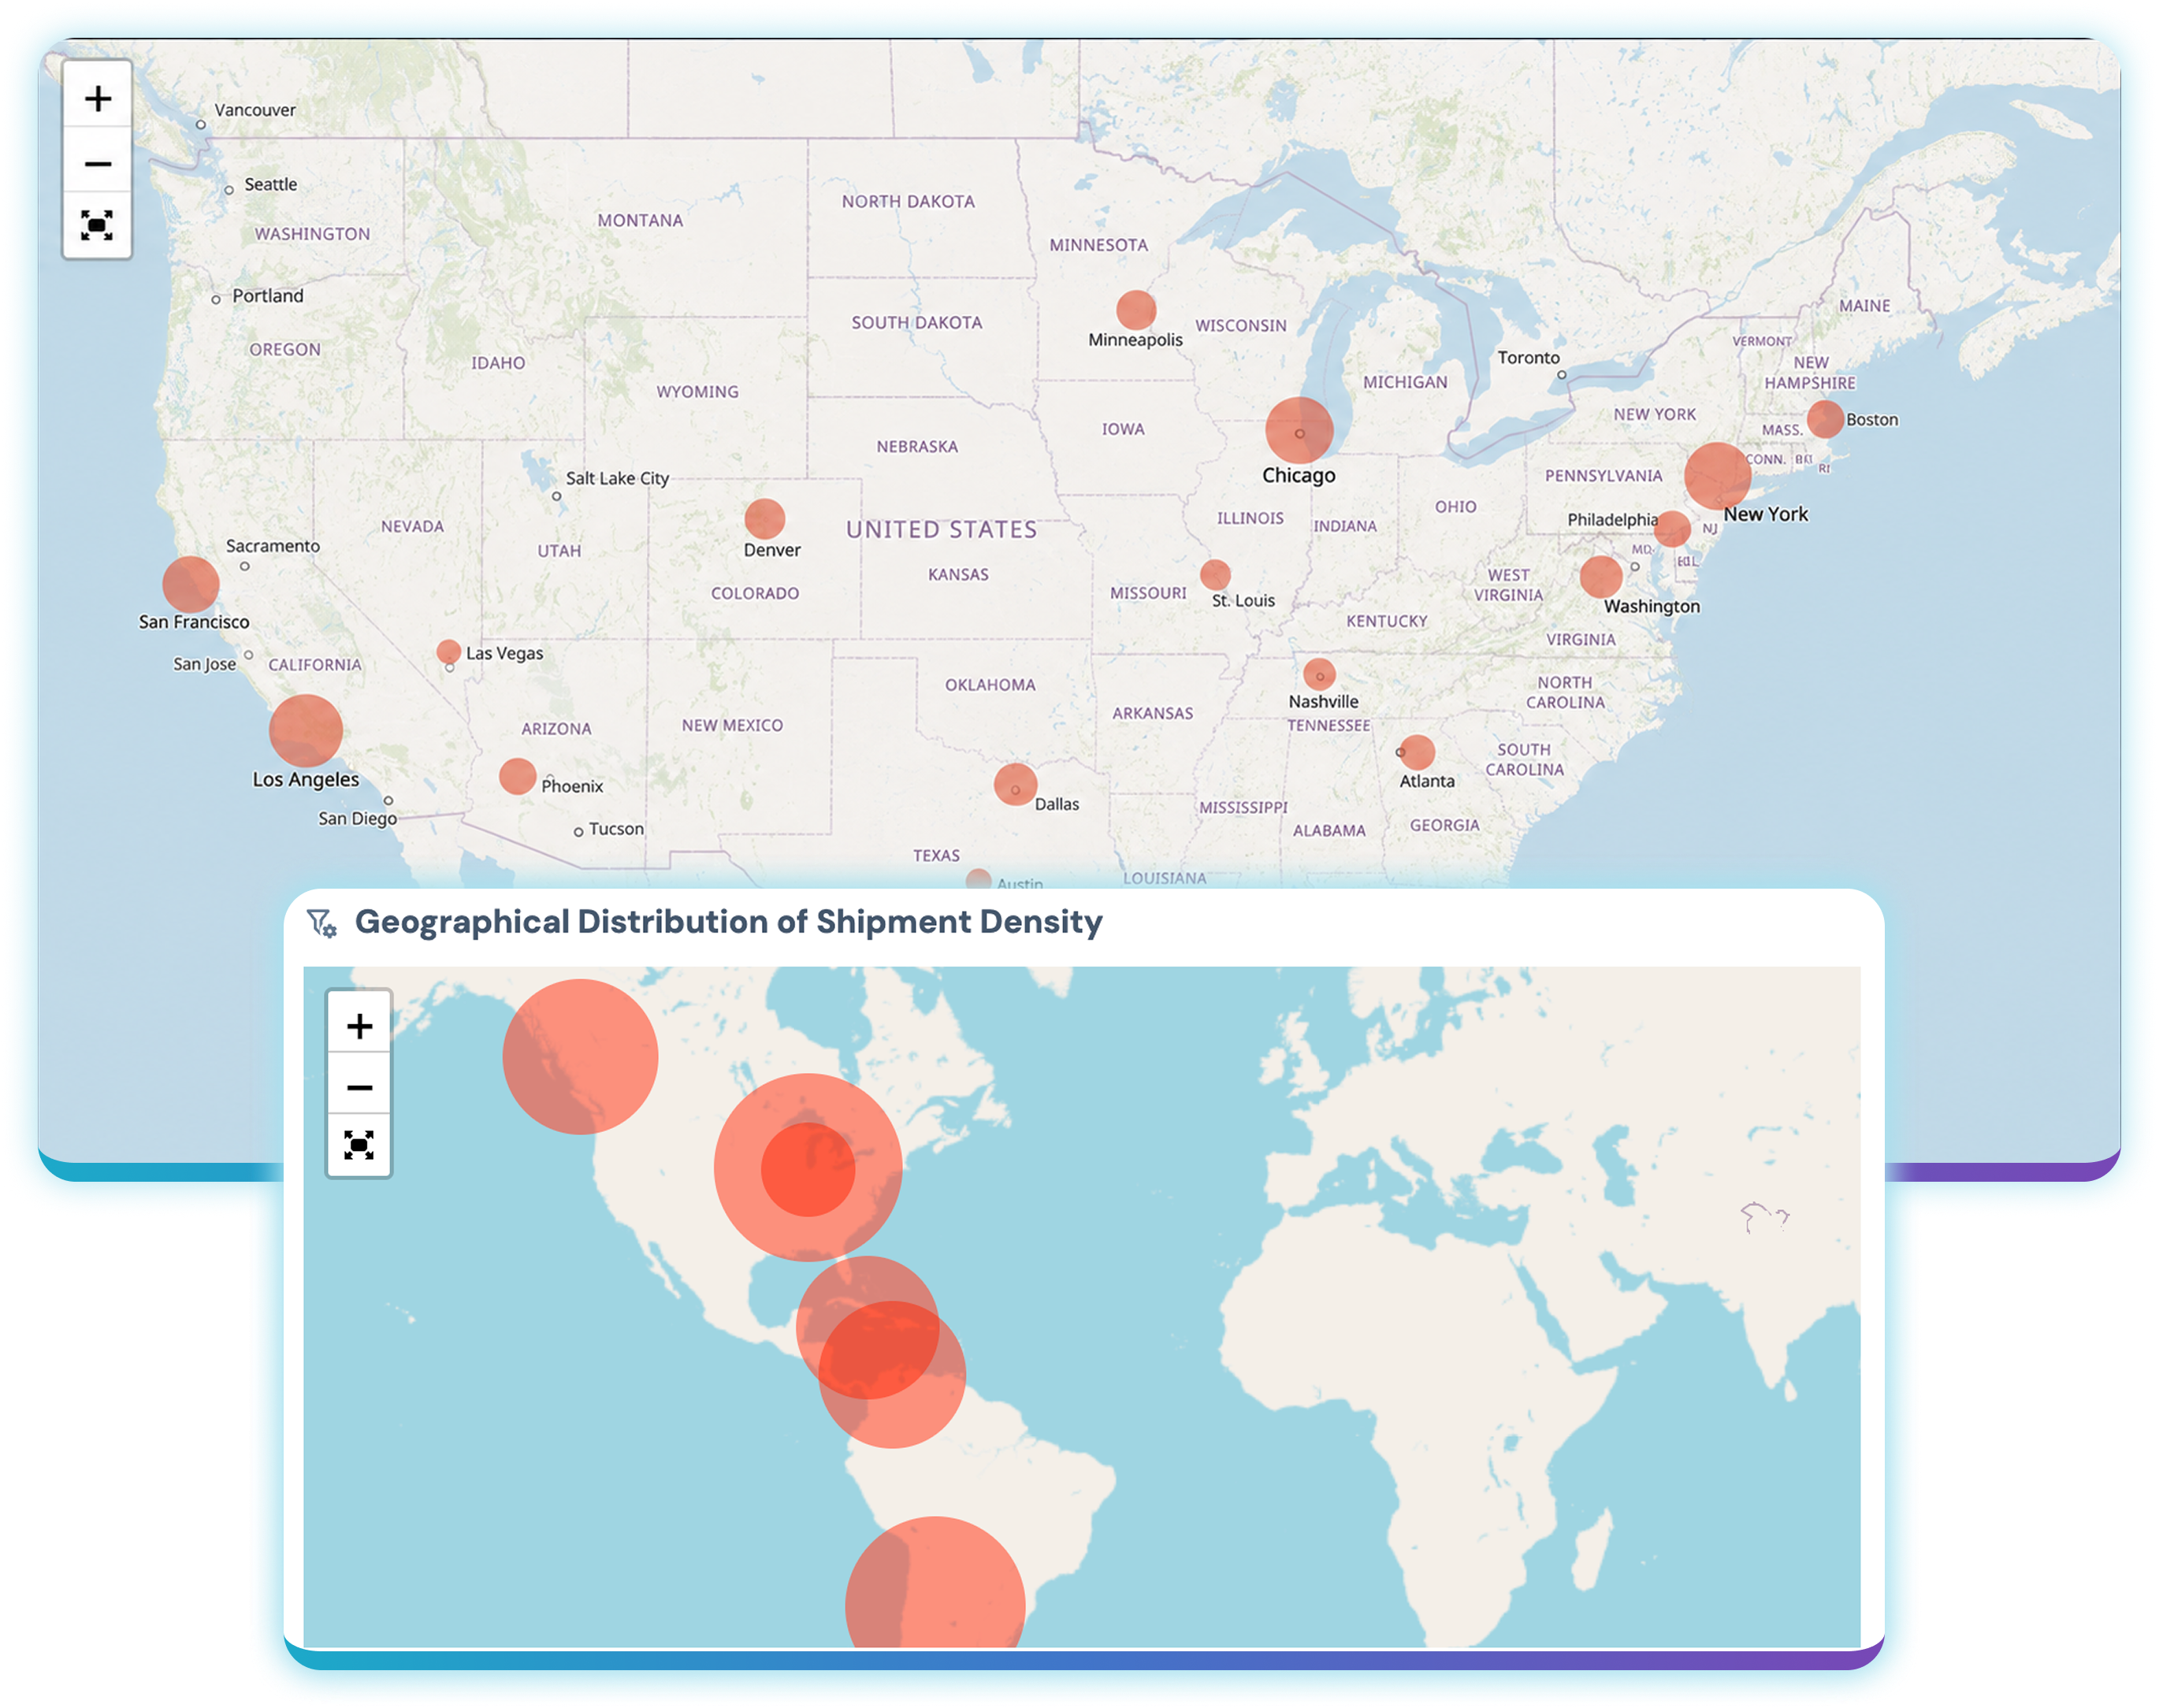This screenshot has height=1708, width=2159.
Task: Click the UNITED STATES country label
Action: [941, 529]
